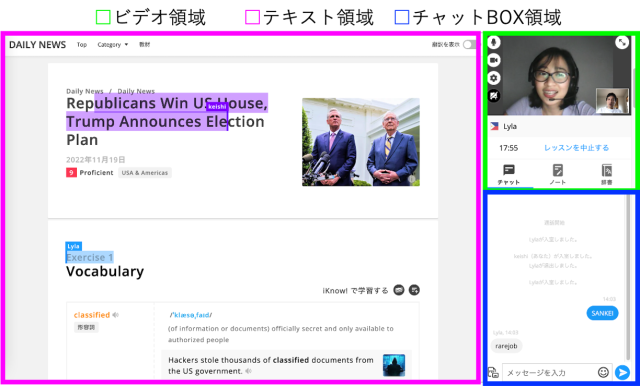
Task: Click the chat panel scrollbar
Action: [x=629, y=278]
